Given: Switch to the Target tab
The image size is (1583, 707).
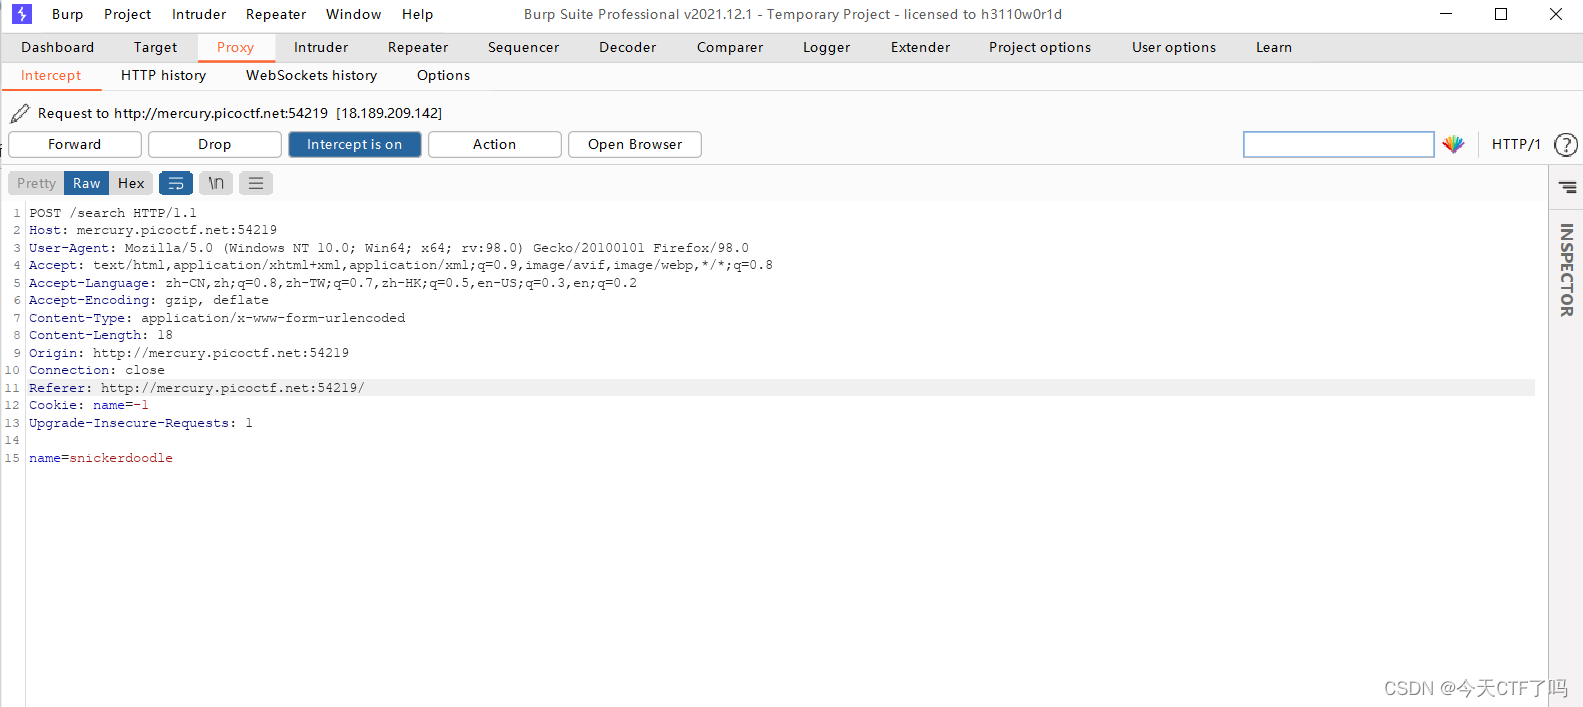Looking at the screenshot, I should pos(156,47).
